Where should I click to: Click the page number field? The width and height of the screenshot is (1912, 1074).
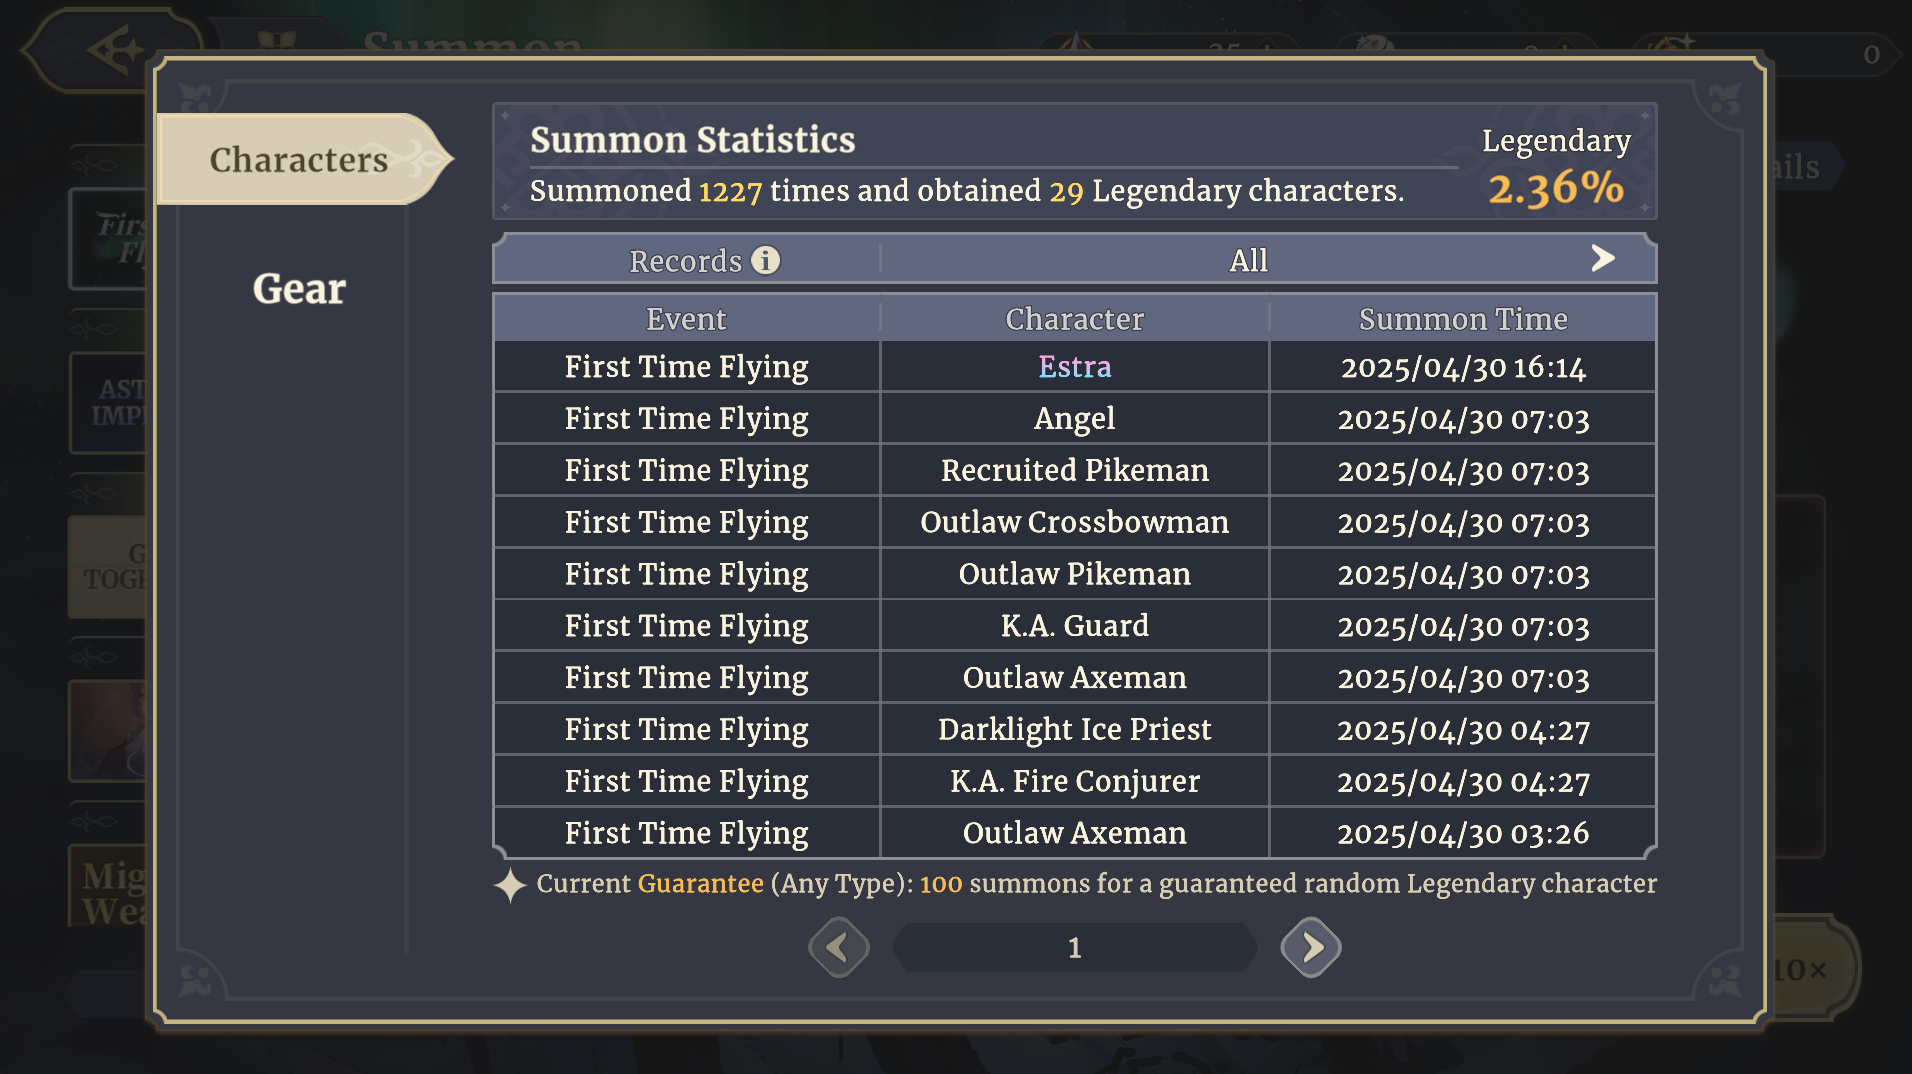[x=1074, y=947]
